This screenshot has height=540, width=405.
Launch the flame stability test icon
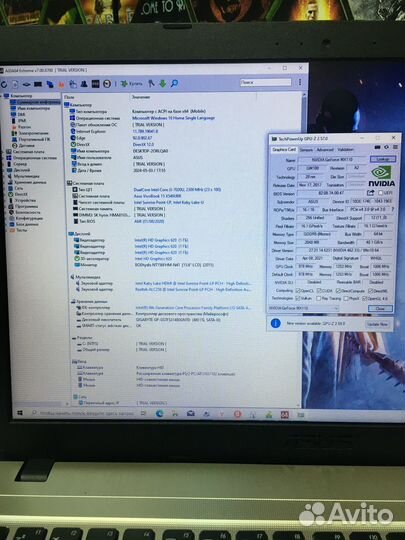61,84
